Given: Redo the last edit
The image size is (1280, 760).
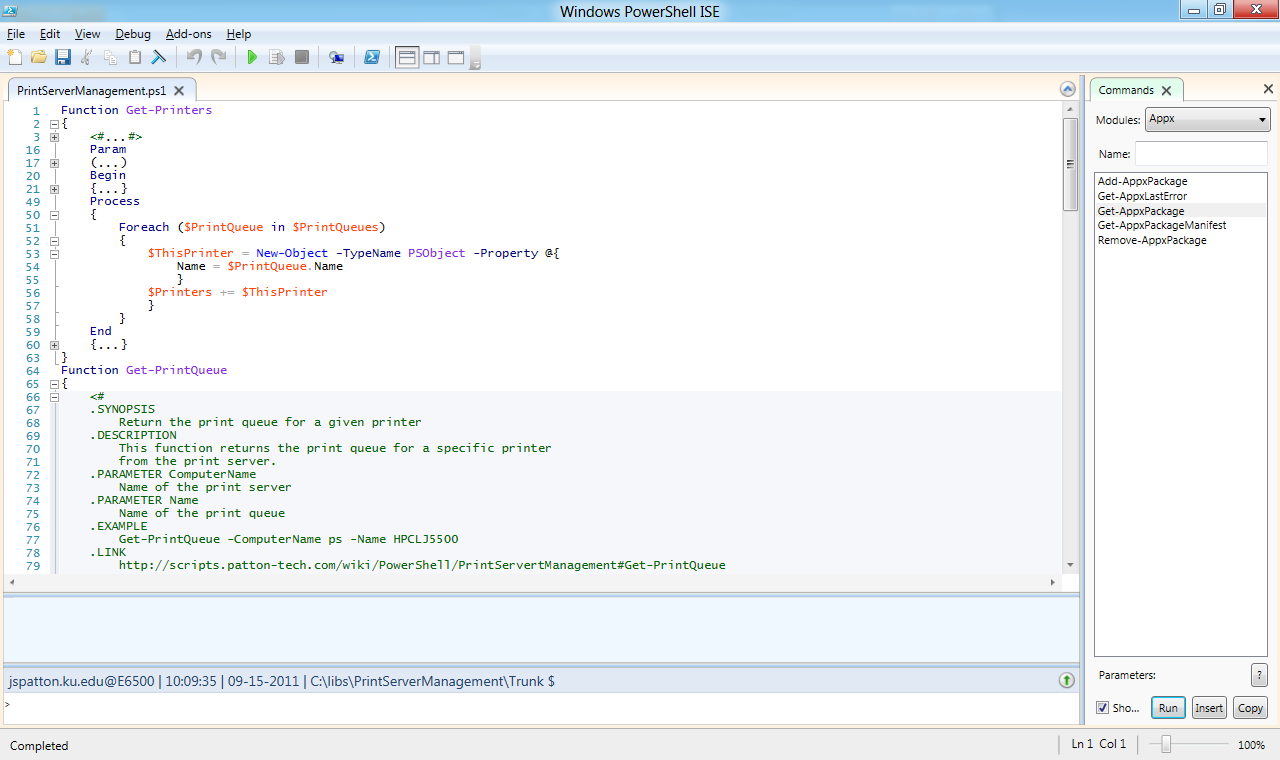Looking at the screenshot, I should 218,57.
